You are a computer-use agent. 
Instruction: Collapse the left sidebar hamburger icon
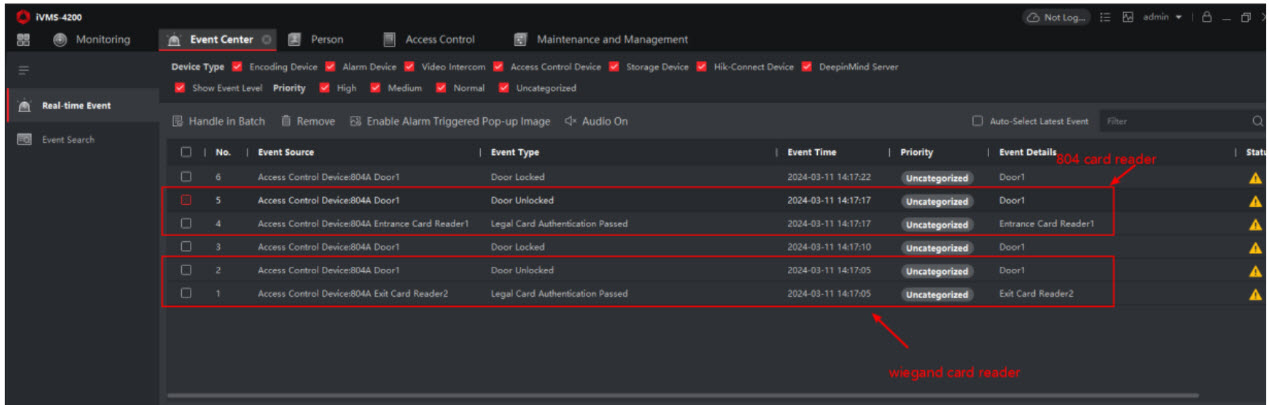coord(24,69)
